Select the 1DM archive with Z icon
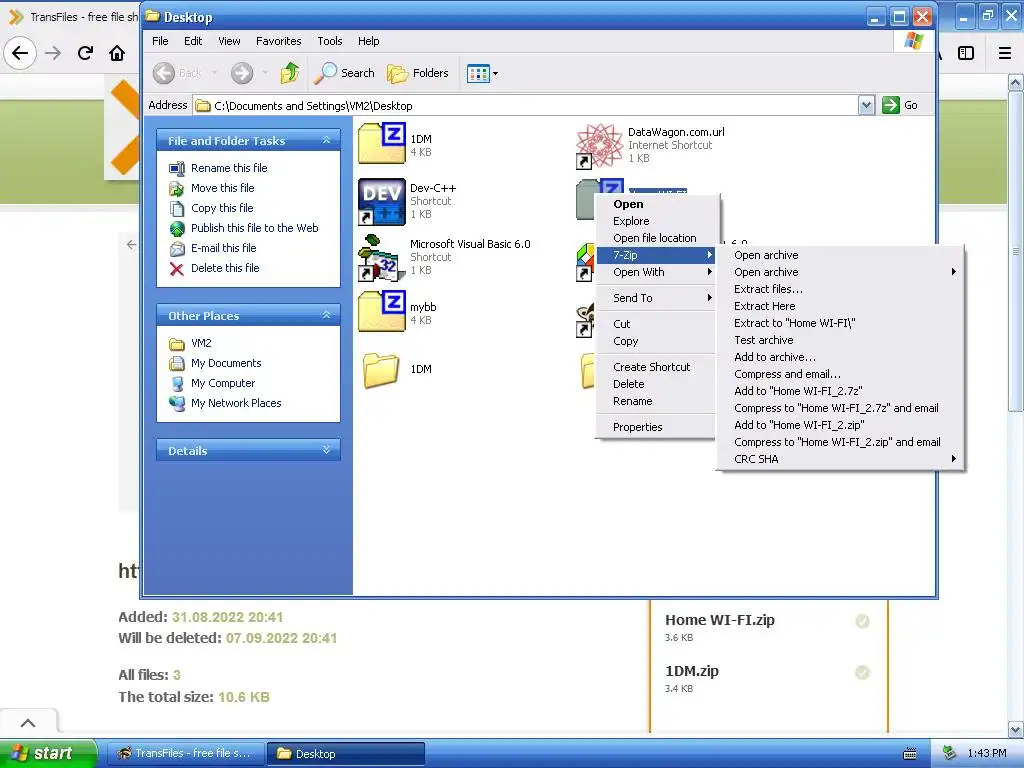 [x=382, y=143]
